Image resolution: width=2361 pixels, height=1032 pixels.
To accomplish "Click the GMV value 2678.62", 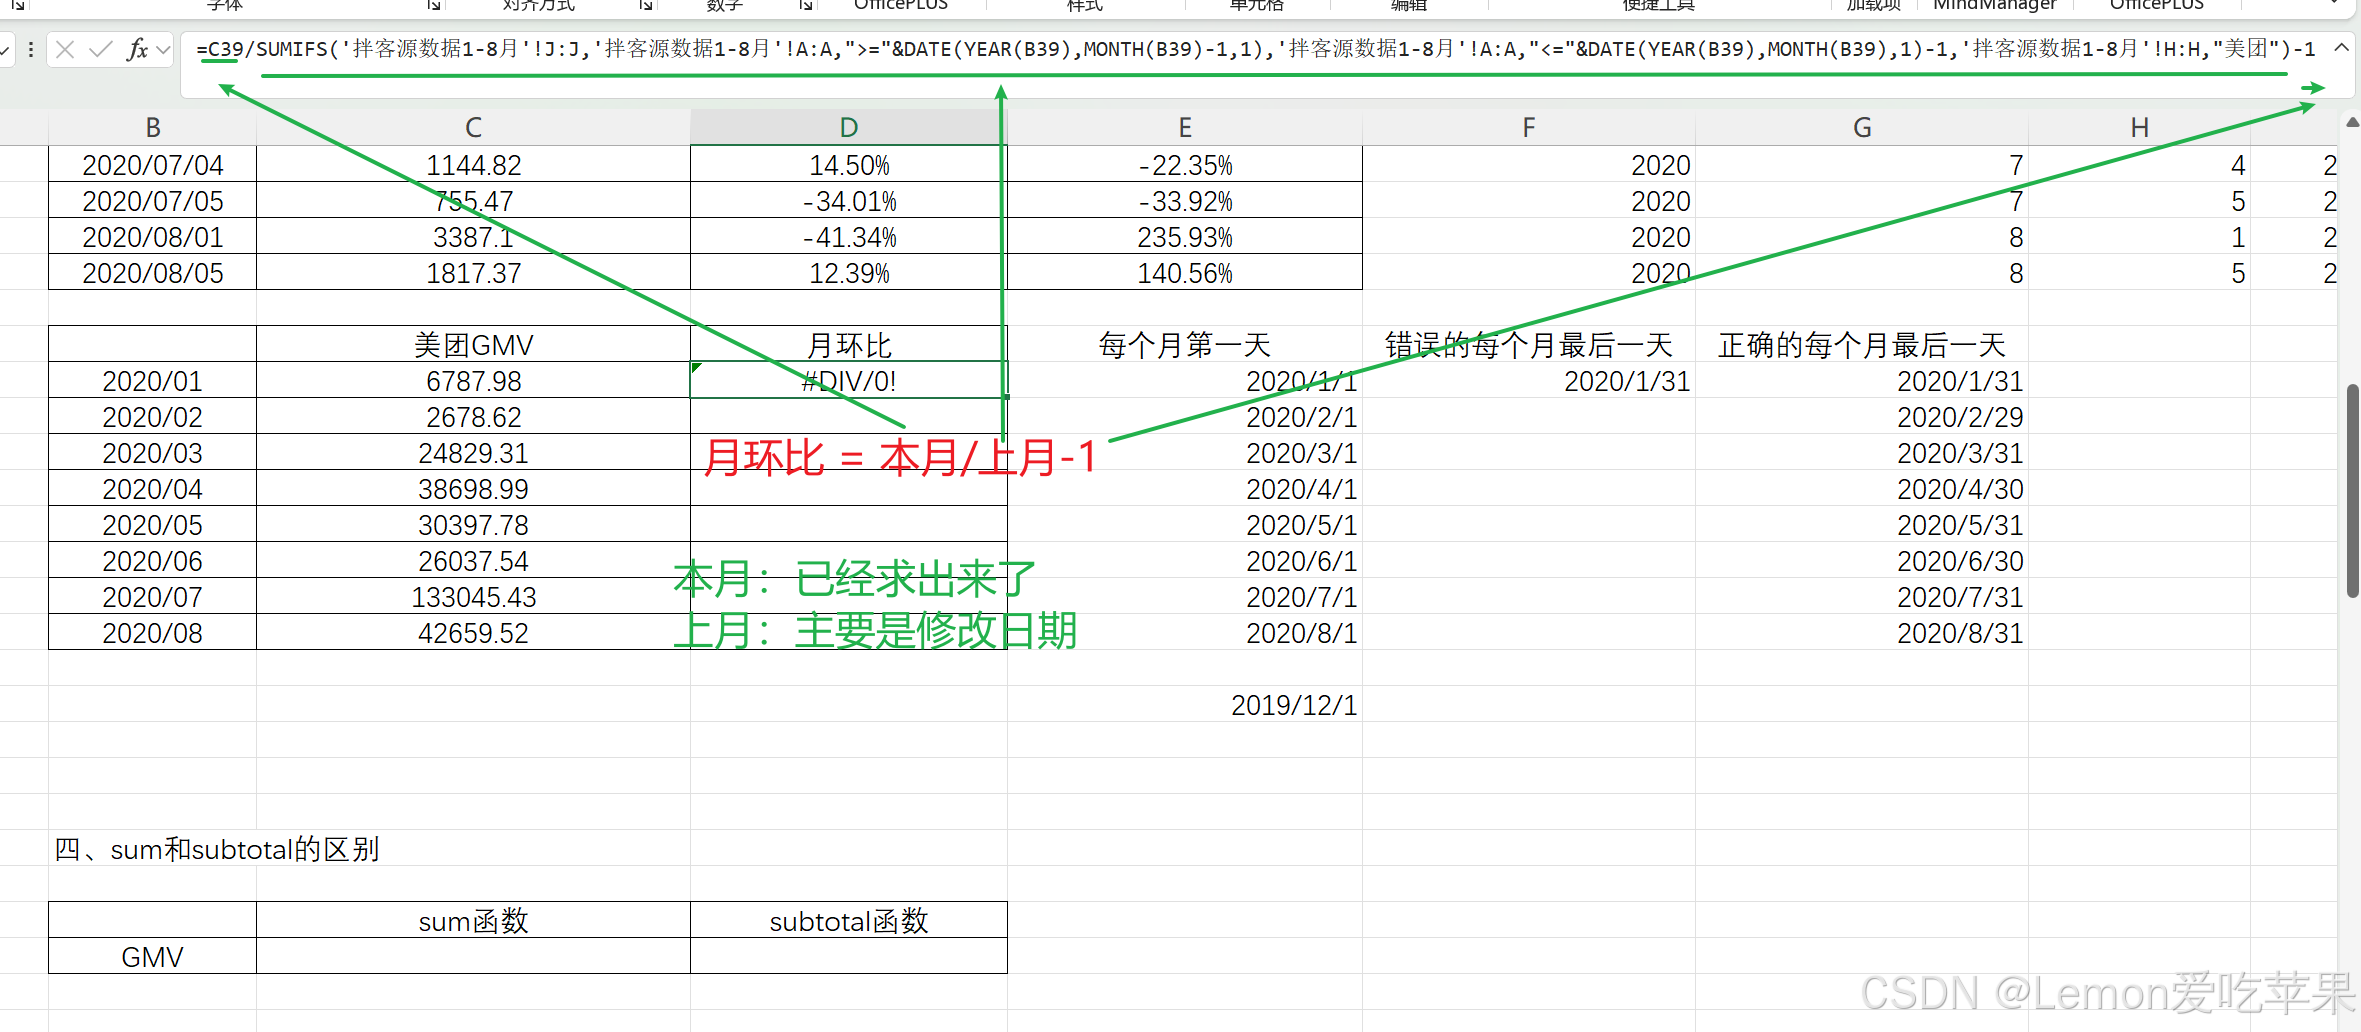I will point(473,416).
